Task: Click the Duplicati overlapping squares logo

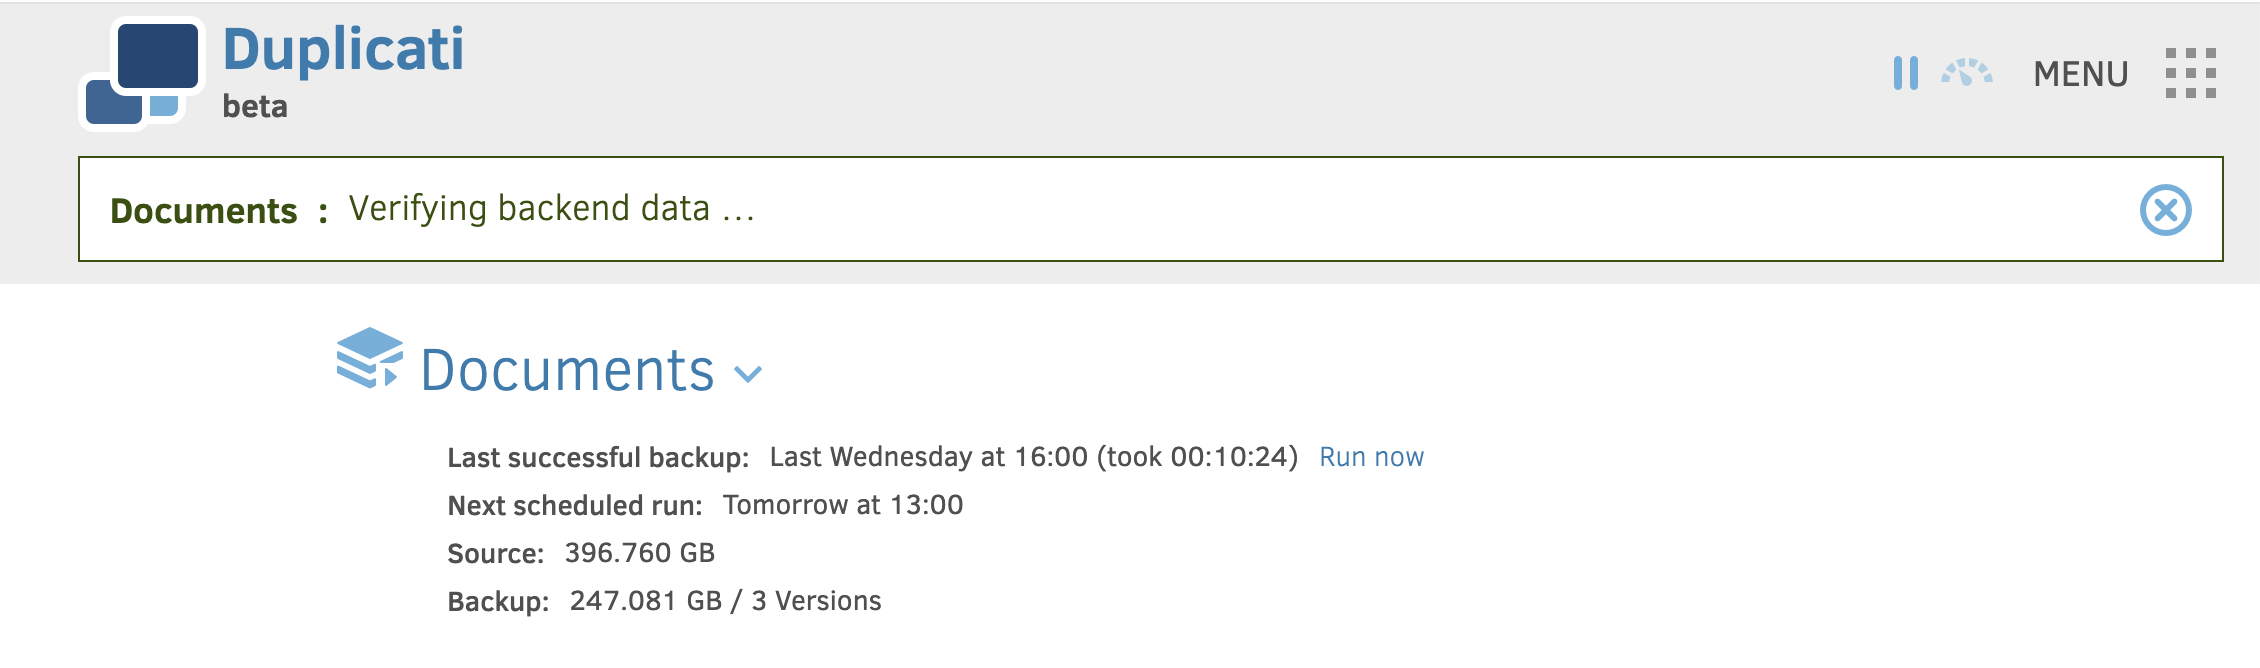Action: click(142, 74)
